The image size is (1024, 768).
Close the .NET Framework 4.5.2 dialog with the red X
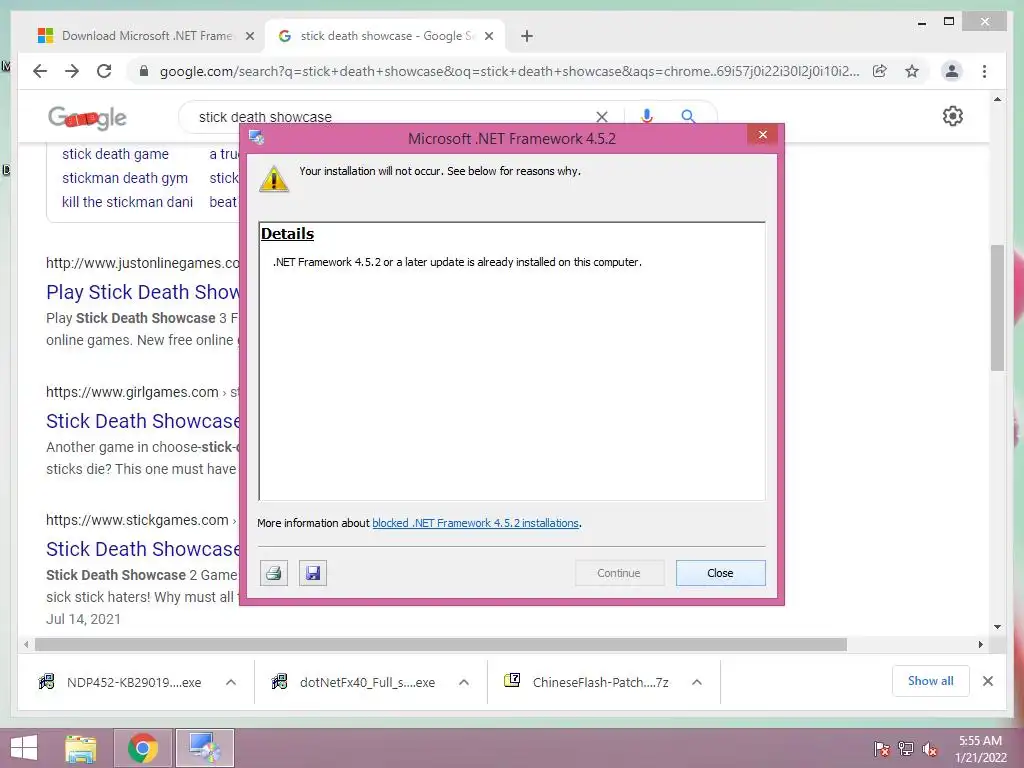[763, 135]
